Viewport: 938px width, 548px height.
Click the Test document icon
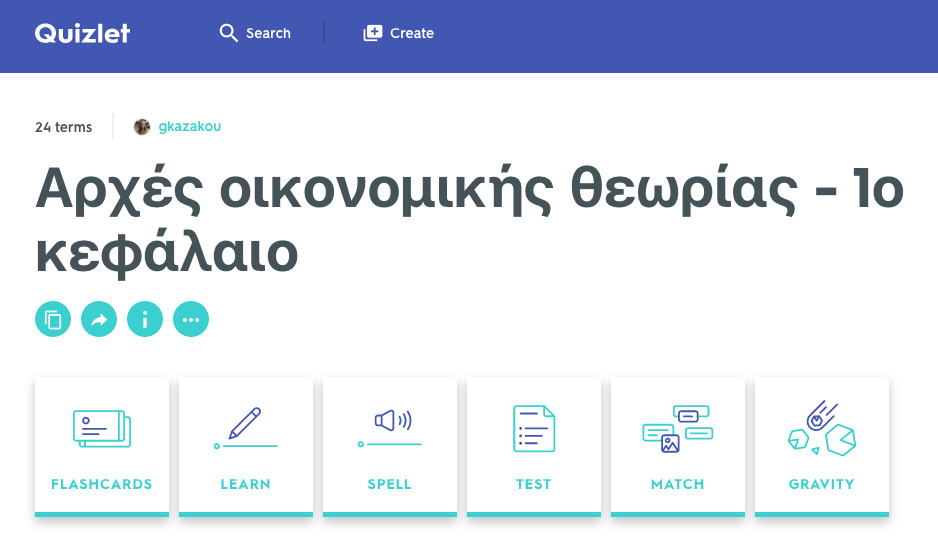pos(534,428)
